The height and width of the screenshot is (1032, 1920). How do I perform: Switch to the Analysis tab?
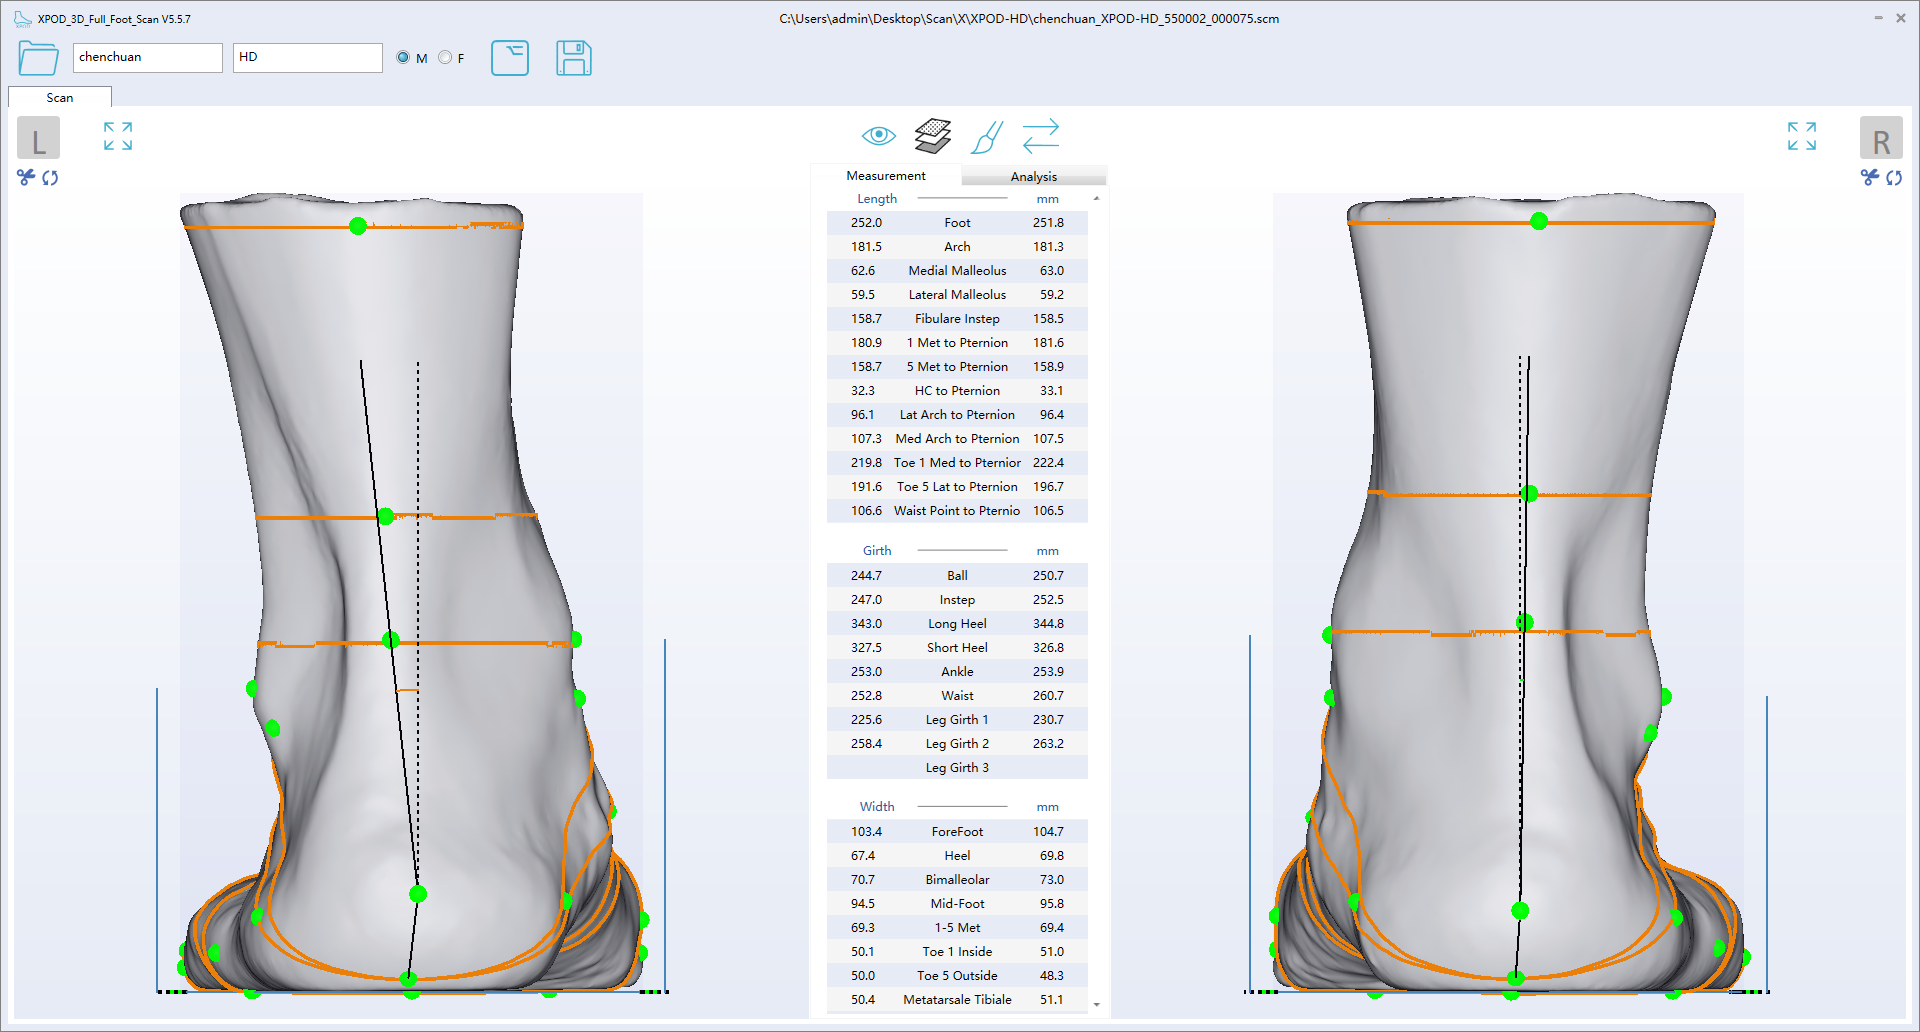click(x=1033, y=176)
